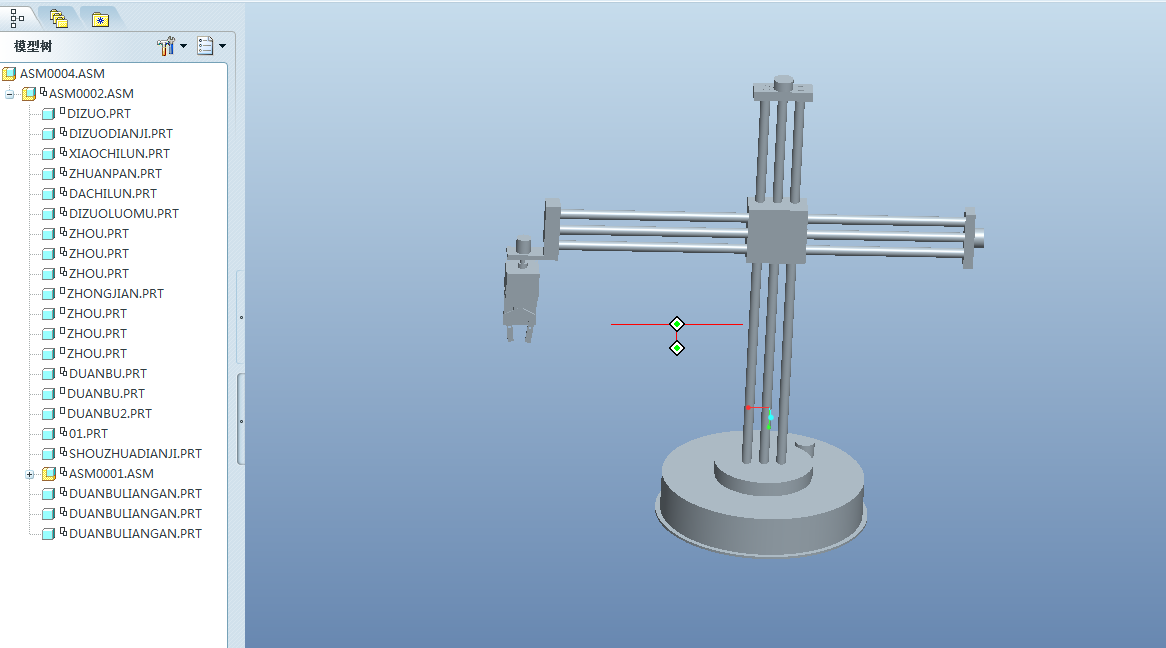Open the model tree tools hammer menu
1166x648 pixels.
172,46
